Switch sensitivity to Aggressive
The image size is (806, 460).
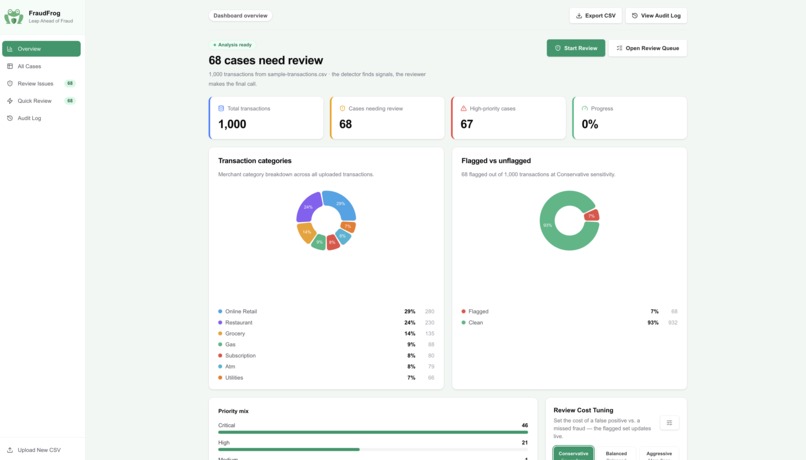[x=659, y=453]
